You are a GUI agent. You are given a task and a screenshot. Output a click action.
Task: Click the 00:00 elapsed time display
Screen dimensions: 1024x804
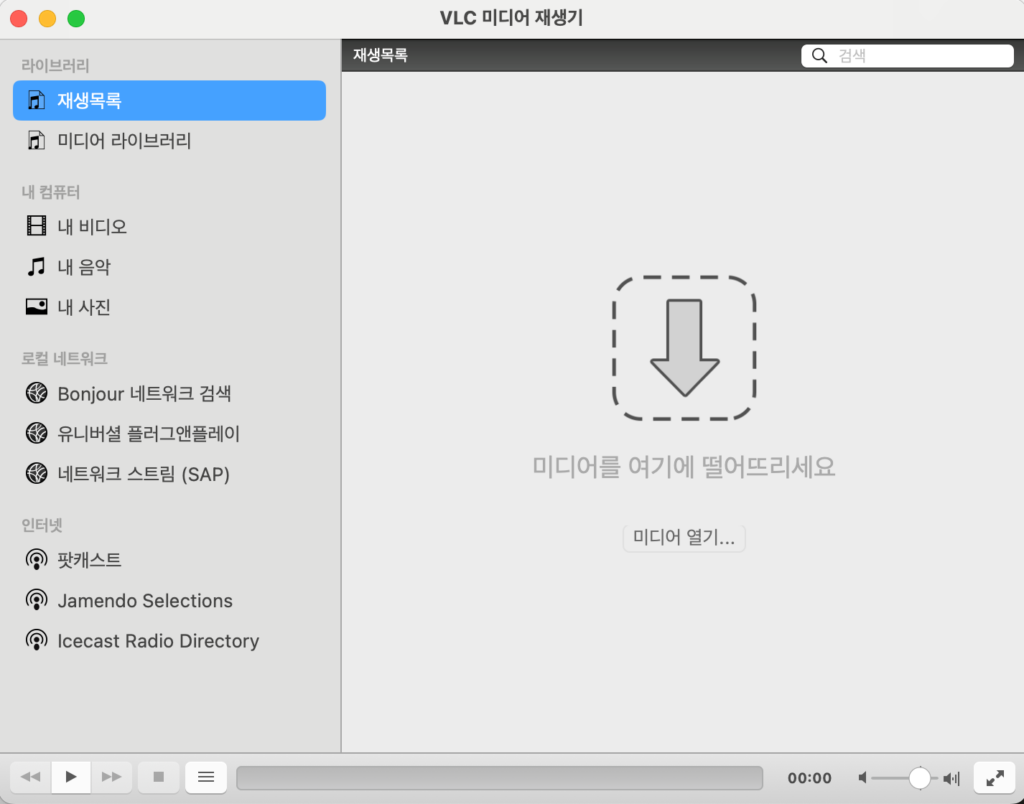(809, 777)
